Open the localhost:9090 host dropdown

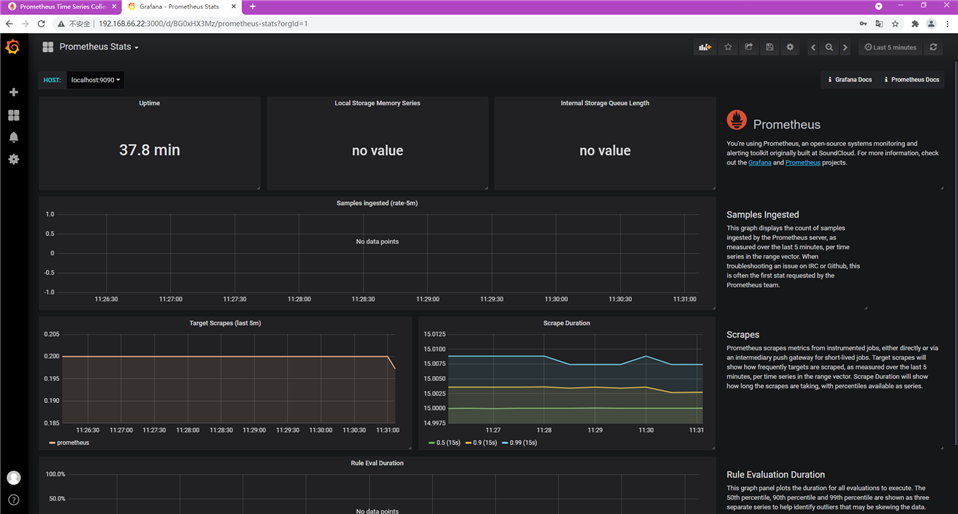(95, 80)
